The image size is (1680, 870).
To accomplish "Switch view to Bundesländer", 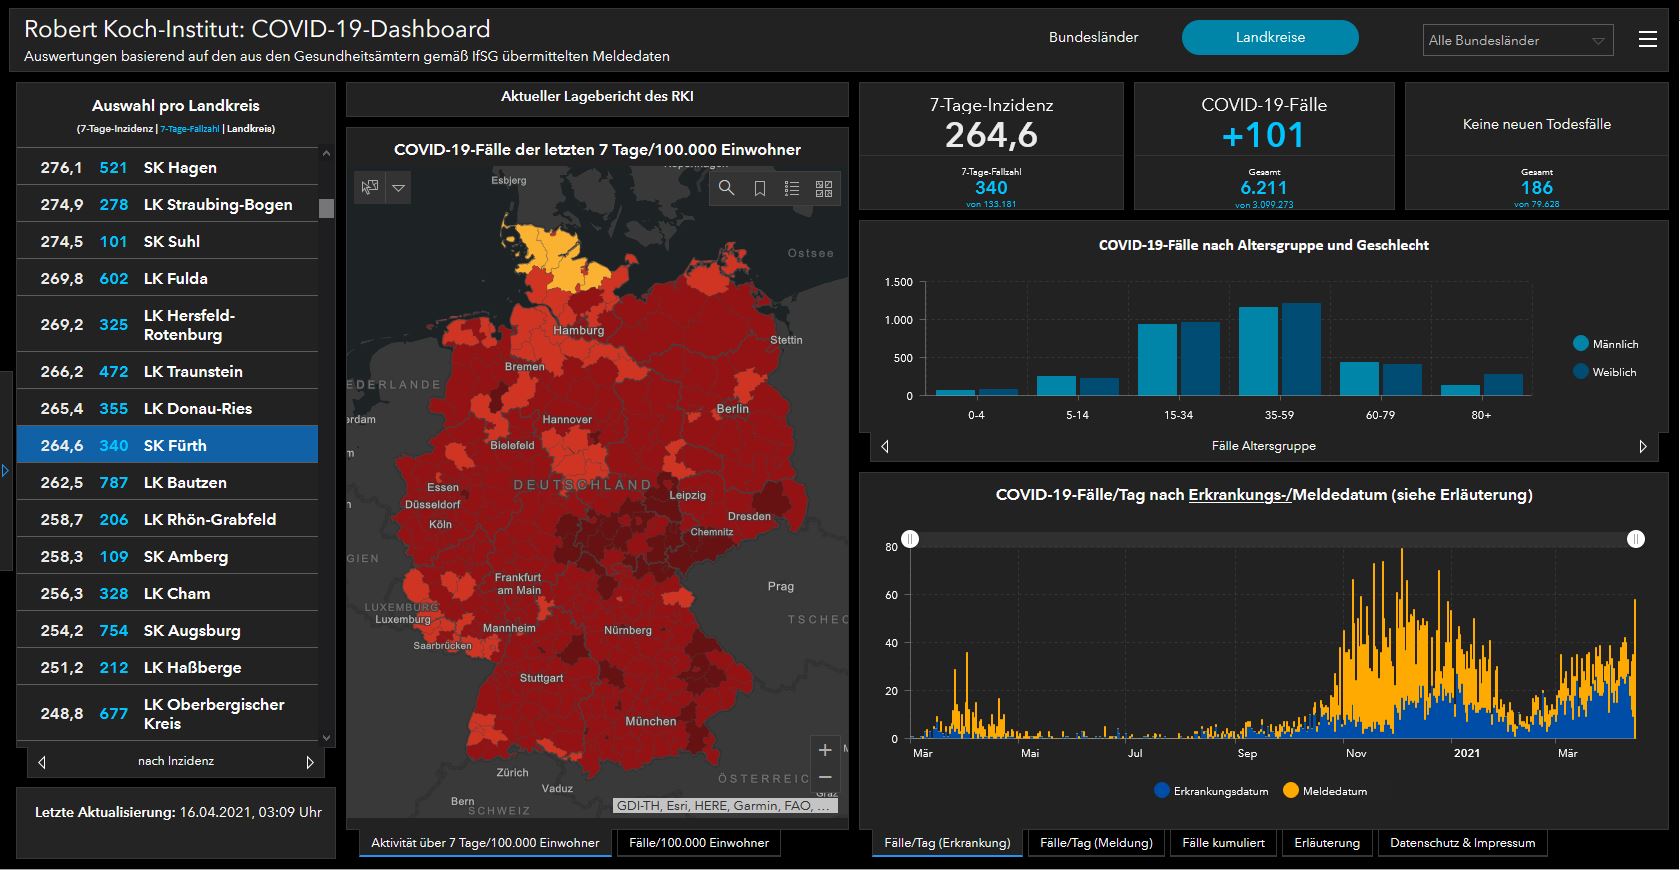I will [1093, 37].
